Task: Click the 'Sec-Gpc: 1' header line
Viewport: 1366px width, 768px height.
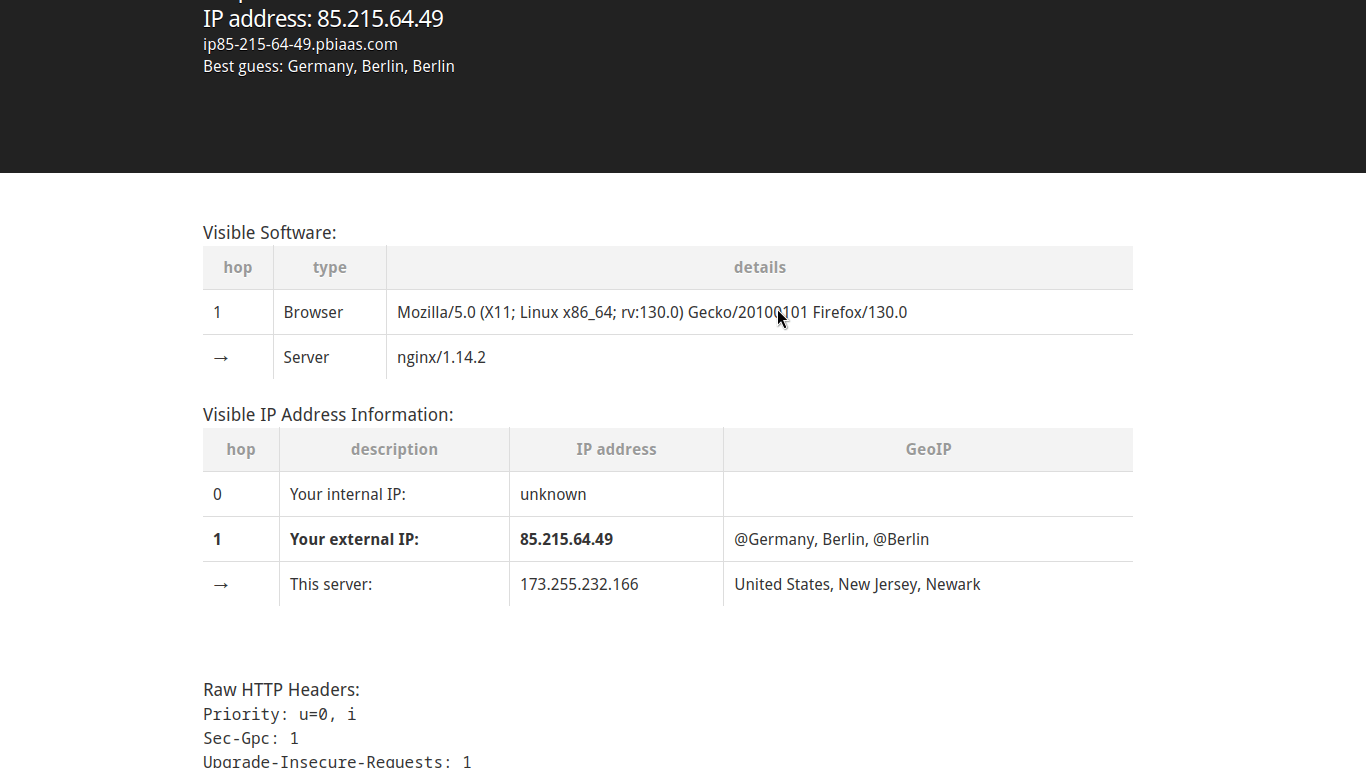Action: (x=251, y=738)
